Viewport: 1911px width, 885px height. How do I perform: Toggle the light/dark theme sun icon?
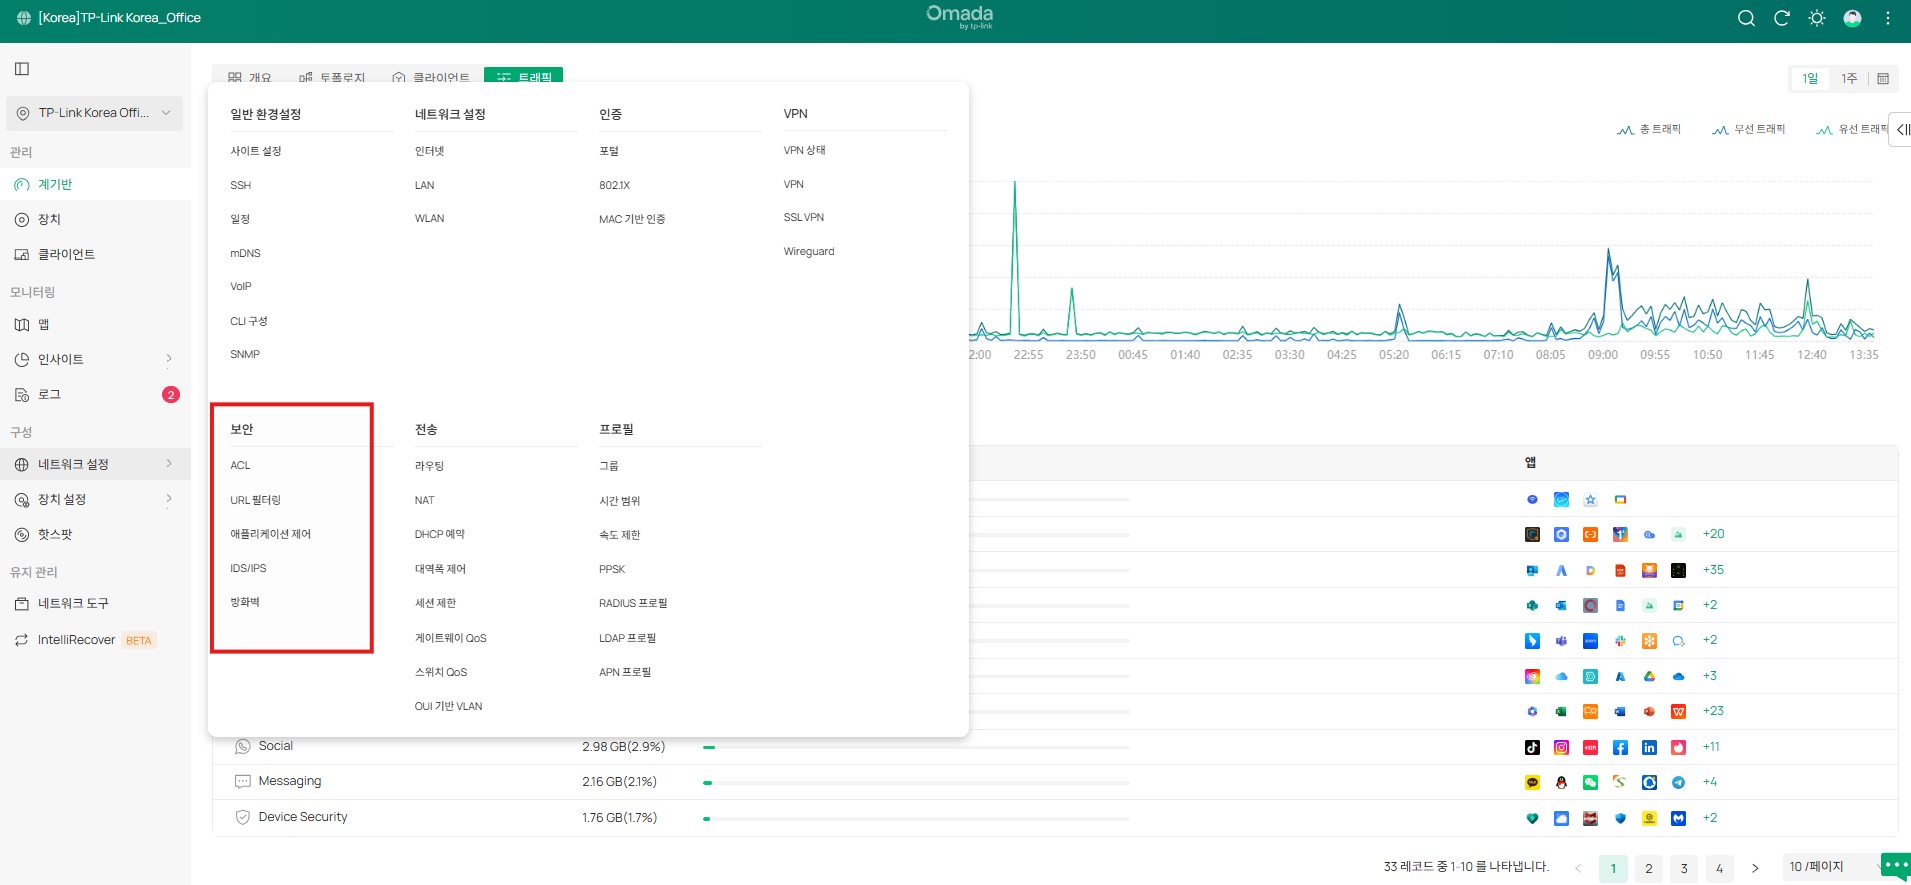[1817, 18]
